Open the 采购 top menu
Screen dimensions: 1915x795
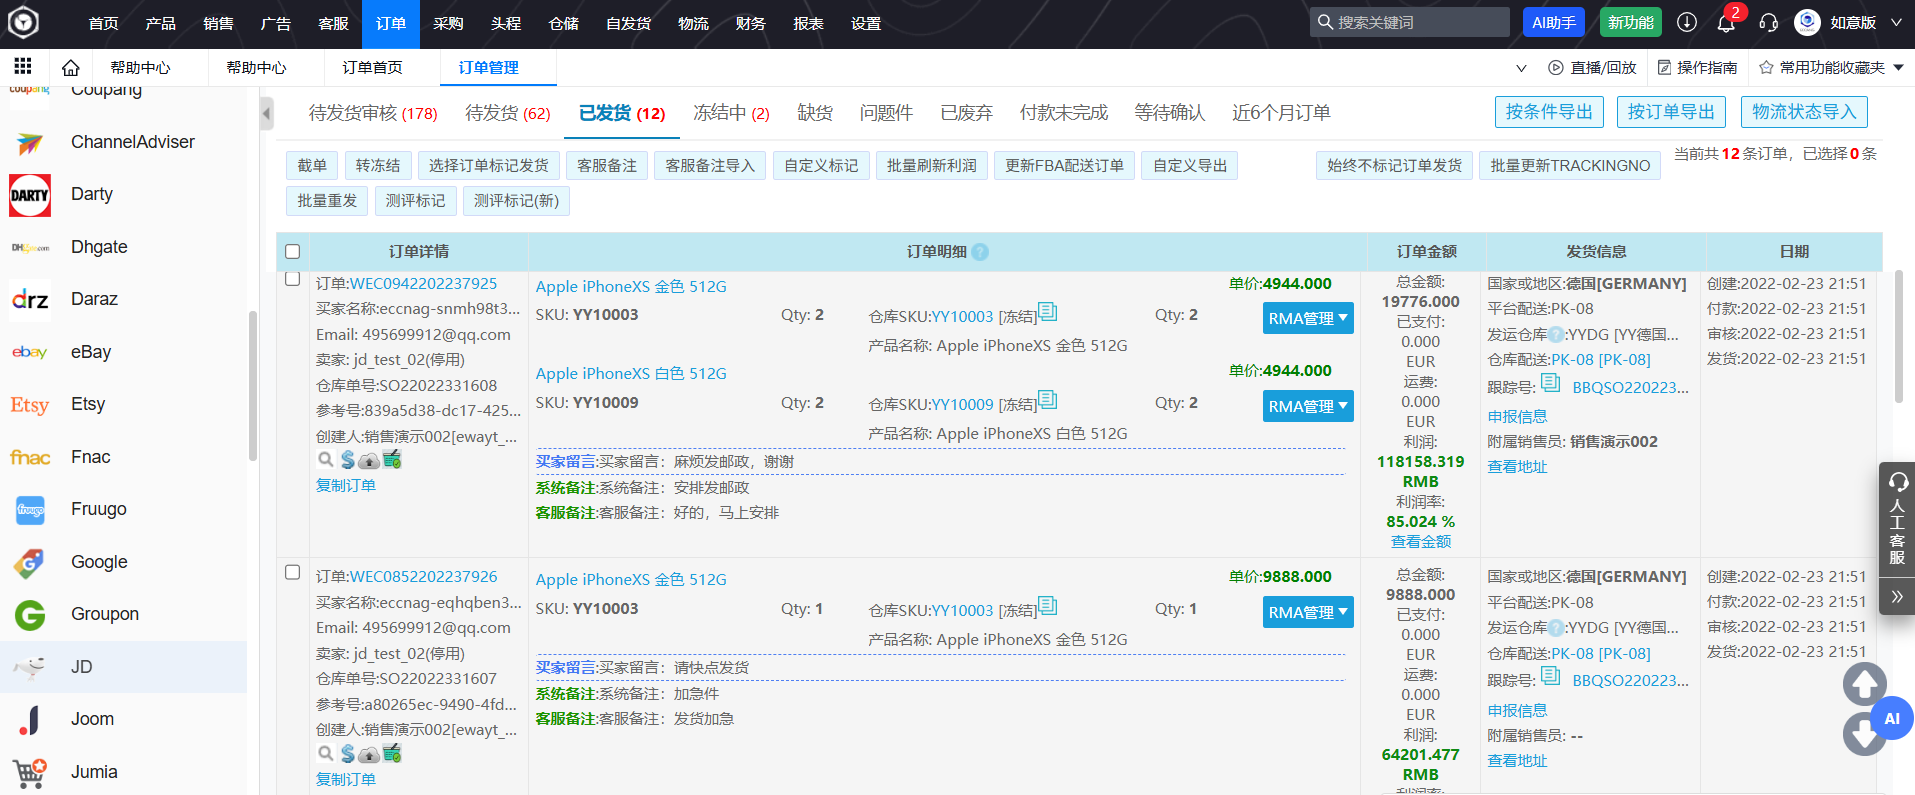pyautogui.click(x=448, y=23)
